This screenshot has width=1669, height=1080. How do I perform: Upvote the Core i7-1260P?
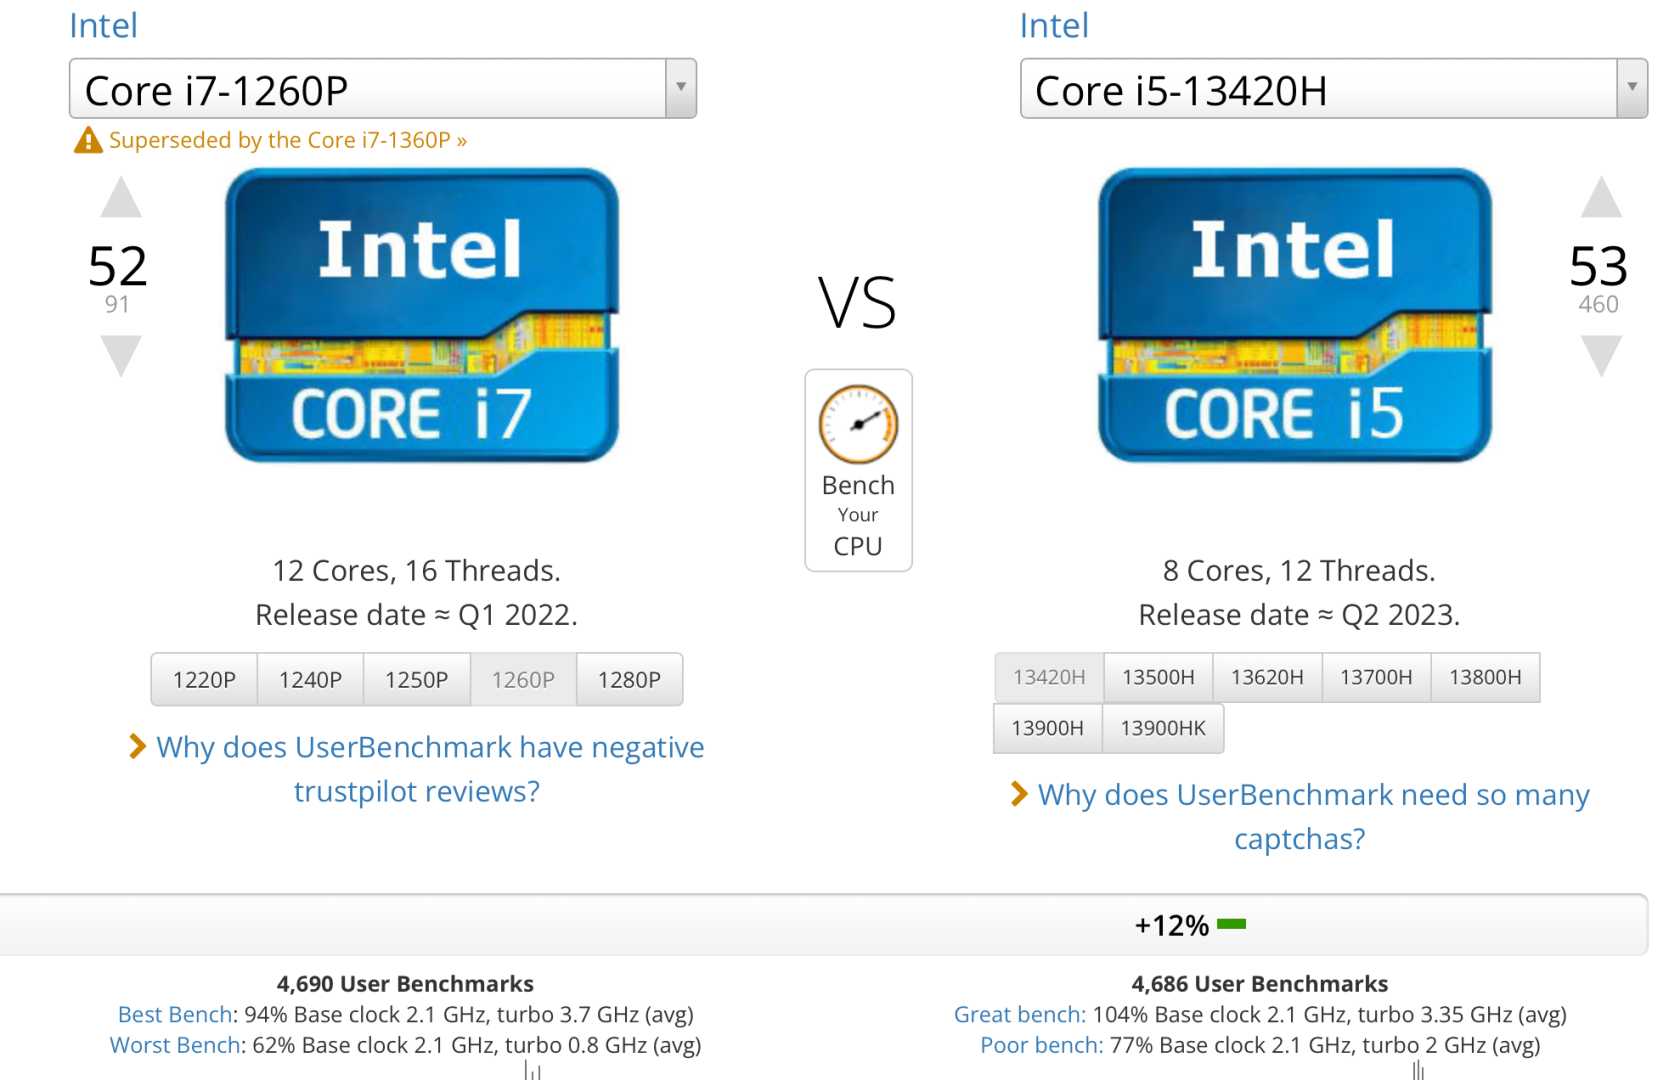121,199
